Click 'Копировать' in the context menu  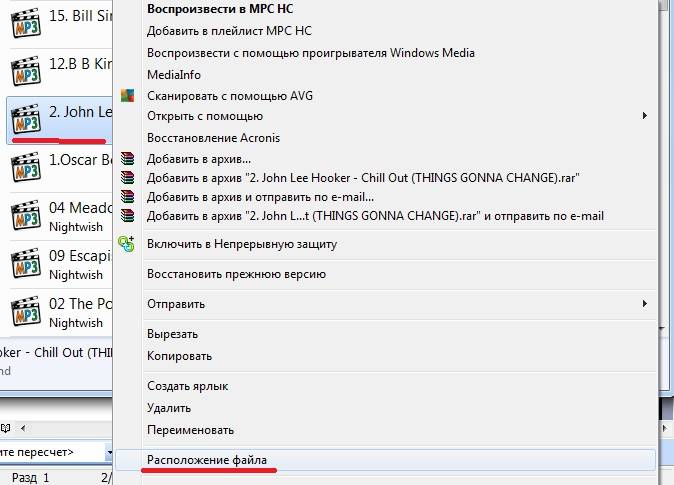click(x=179, y=355)
